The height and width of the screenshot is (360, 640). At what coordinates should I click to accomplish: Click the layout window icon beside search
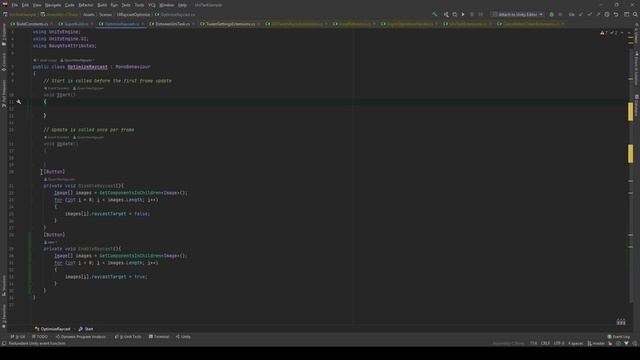click(627, 14)
